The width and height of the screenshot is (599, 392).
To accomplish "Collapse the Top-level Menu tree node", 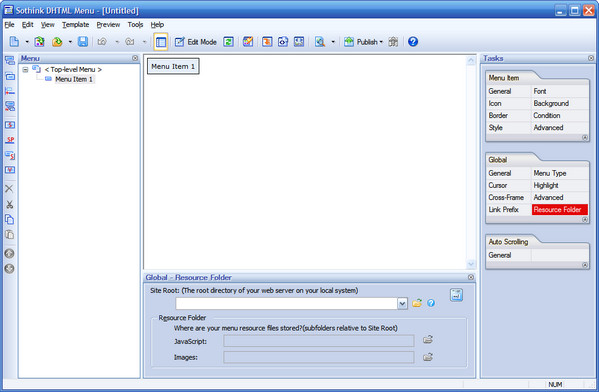I will pyautogui.click(x=25, y=70).
